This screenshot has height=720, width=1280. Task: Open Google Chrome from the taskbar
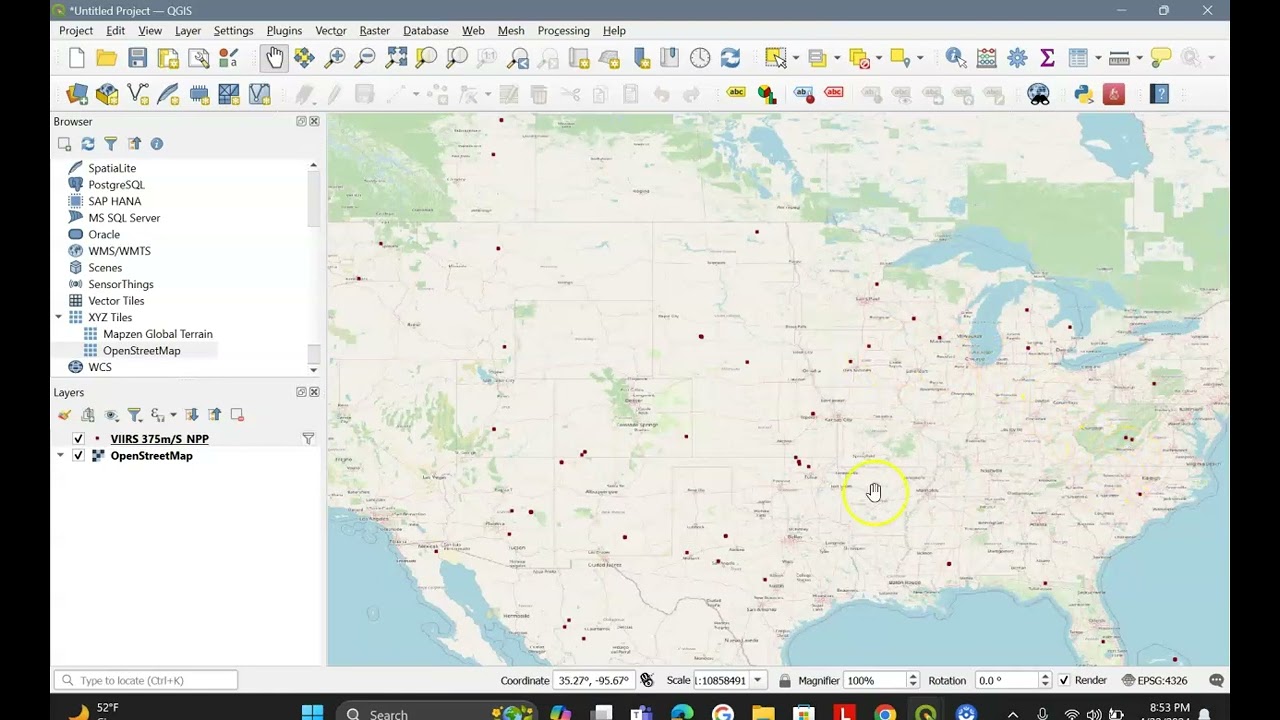pos(885,713)
